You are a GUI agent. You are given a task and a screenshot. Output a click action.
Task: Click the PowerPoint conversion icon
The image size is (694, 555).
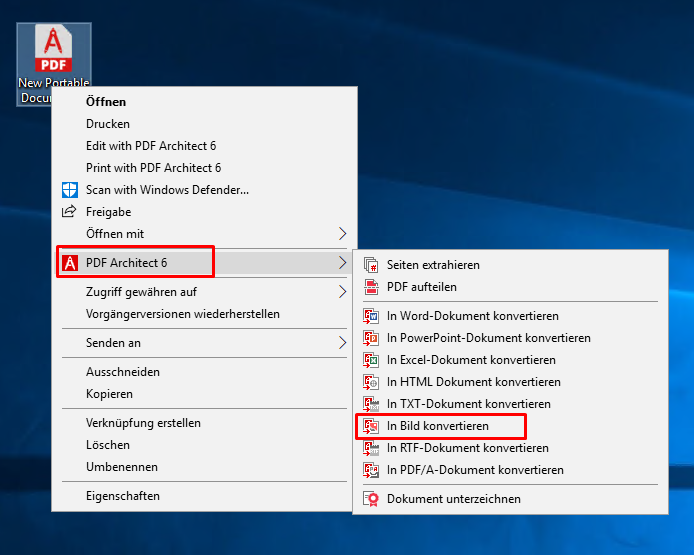pyautogui.click(x=371, y=338)
